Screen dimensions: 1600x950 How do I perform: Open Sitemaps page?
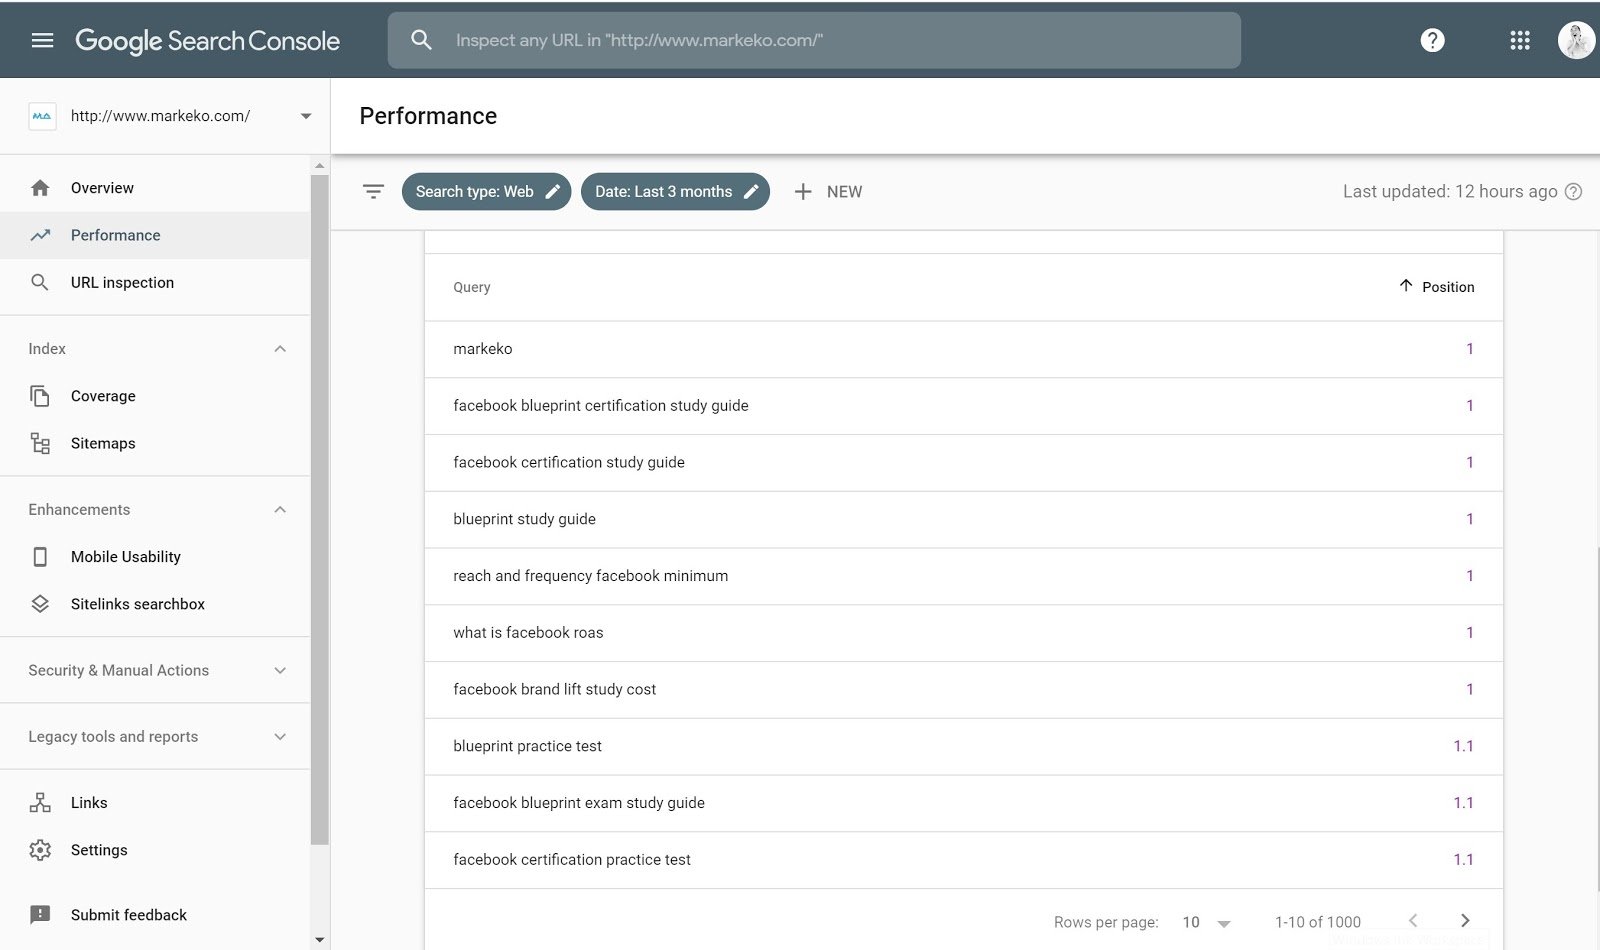155,443
